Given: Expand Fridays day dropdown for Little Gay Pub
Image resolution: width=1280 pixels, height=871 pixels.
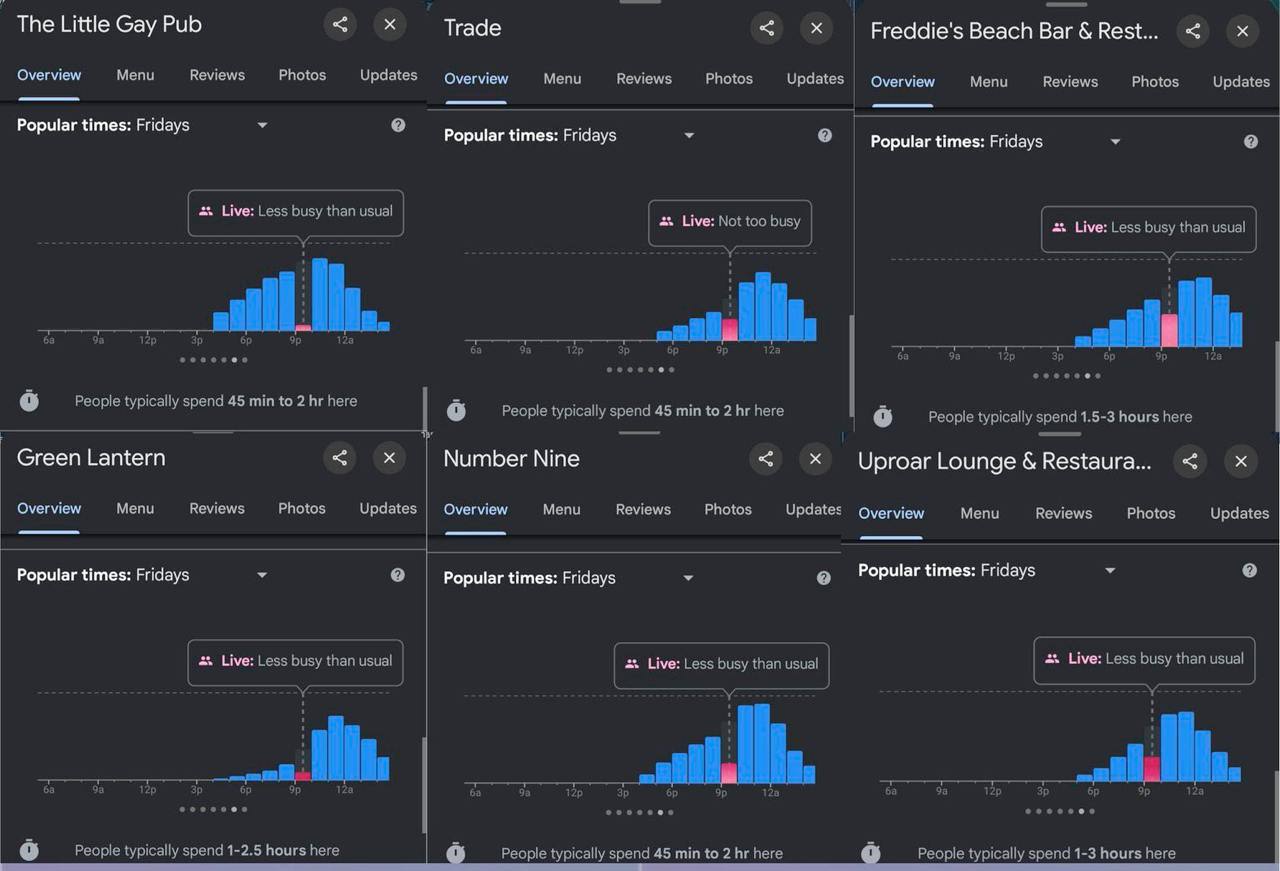Looking at the screenshot, I should pyautogui.click(x=262, y=125).
